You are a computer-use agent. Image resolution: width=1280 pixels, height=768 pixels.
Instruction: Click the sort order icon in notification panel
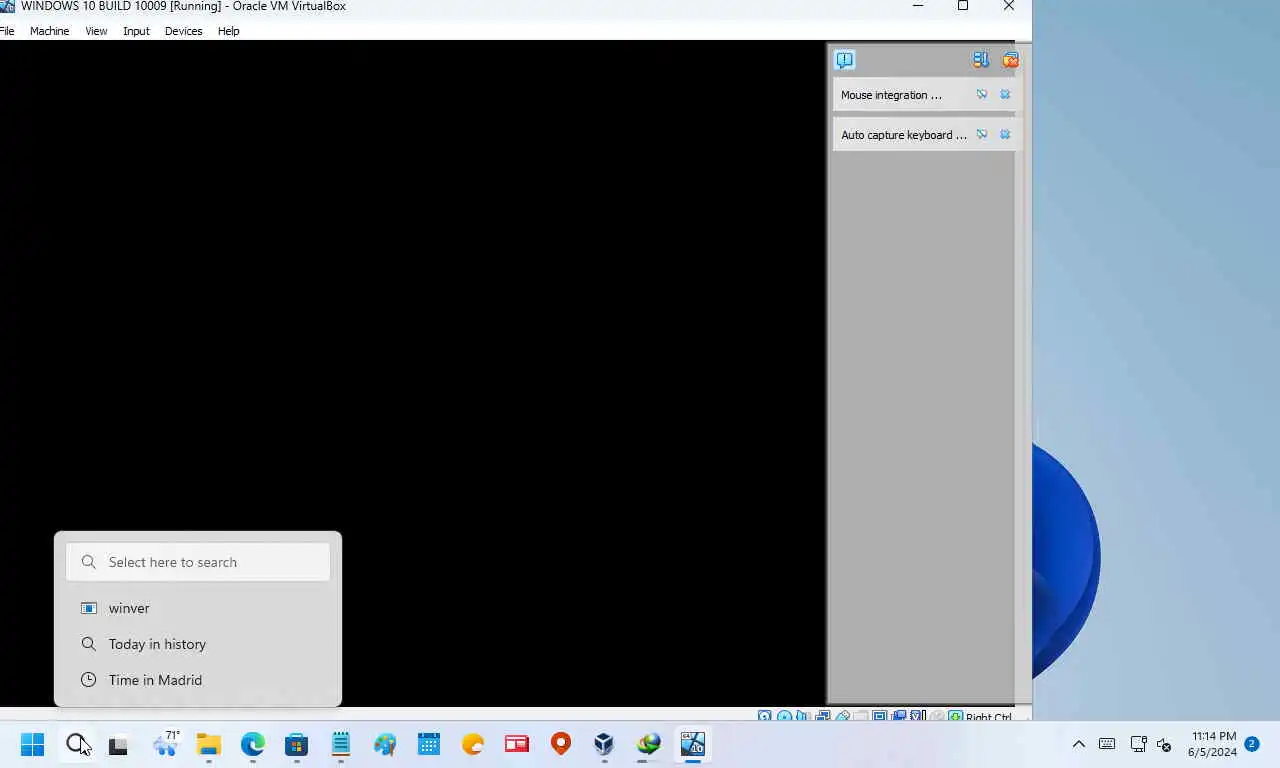pyautogui.click(x=981, y=60)
